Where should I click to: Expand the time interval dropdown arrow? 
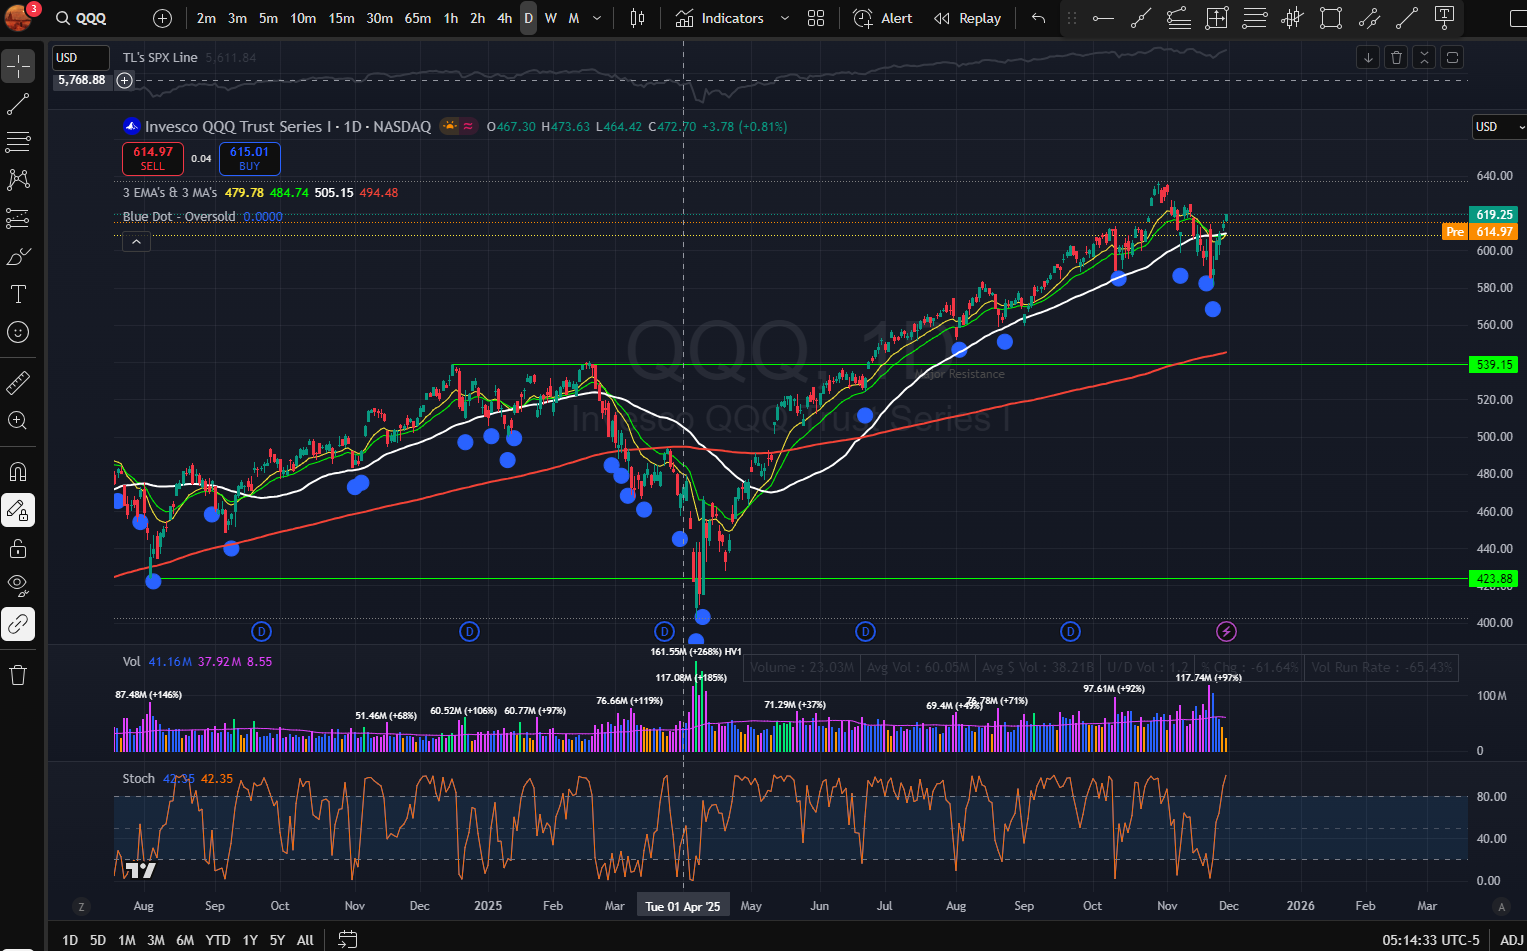597,18
